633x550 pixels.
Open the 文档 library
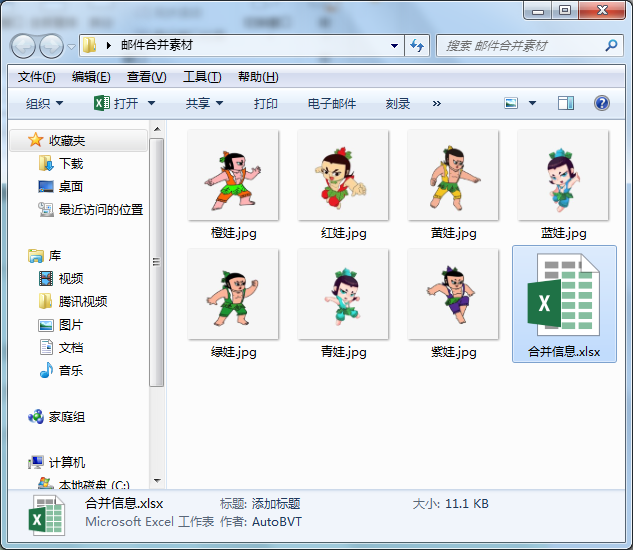(x=61, y=348)
